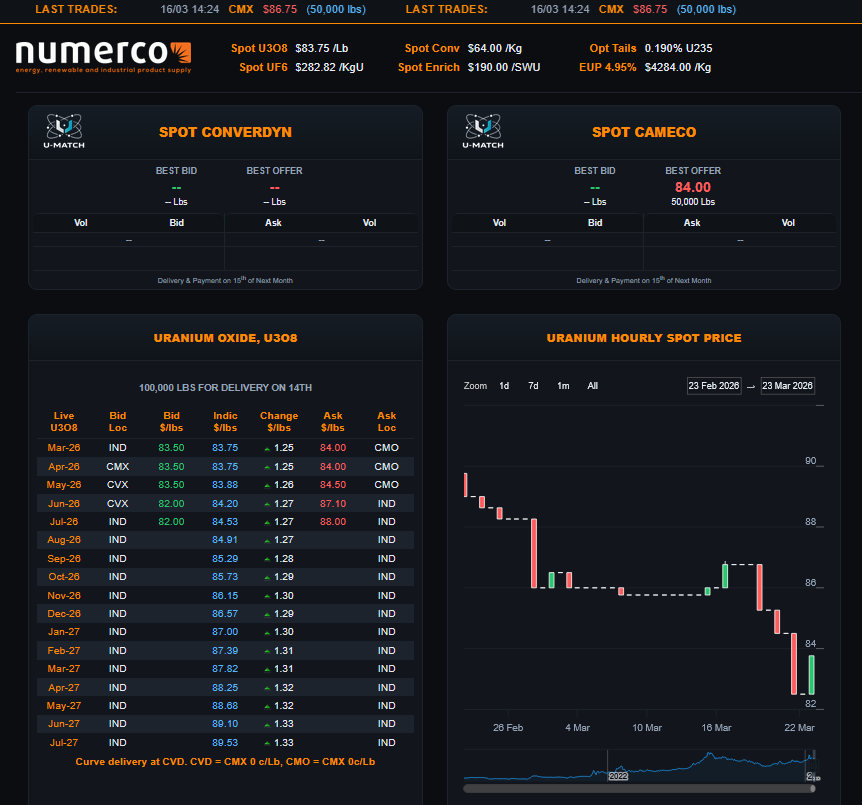Screen dimensions: 862x805
Task: Click the U-Match icon in Spot Cameco panel
Action: point(483,131)
